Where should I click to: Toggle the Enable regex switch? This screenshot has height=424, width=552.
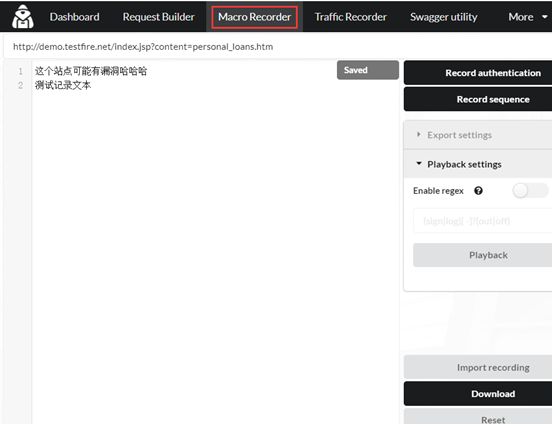click(530, 191)
